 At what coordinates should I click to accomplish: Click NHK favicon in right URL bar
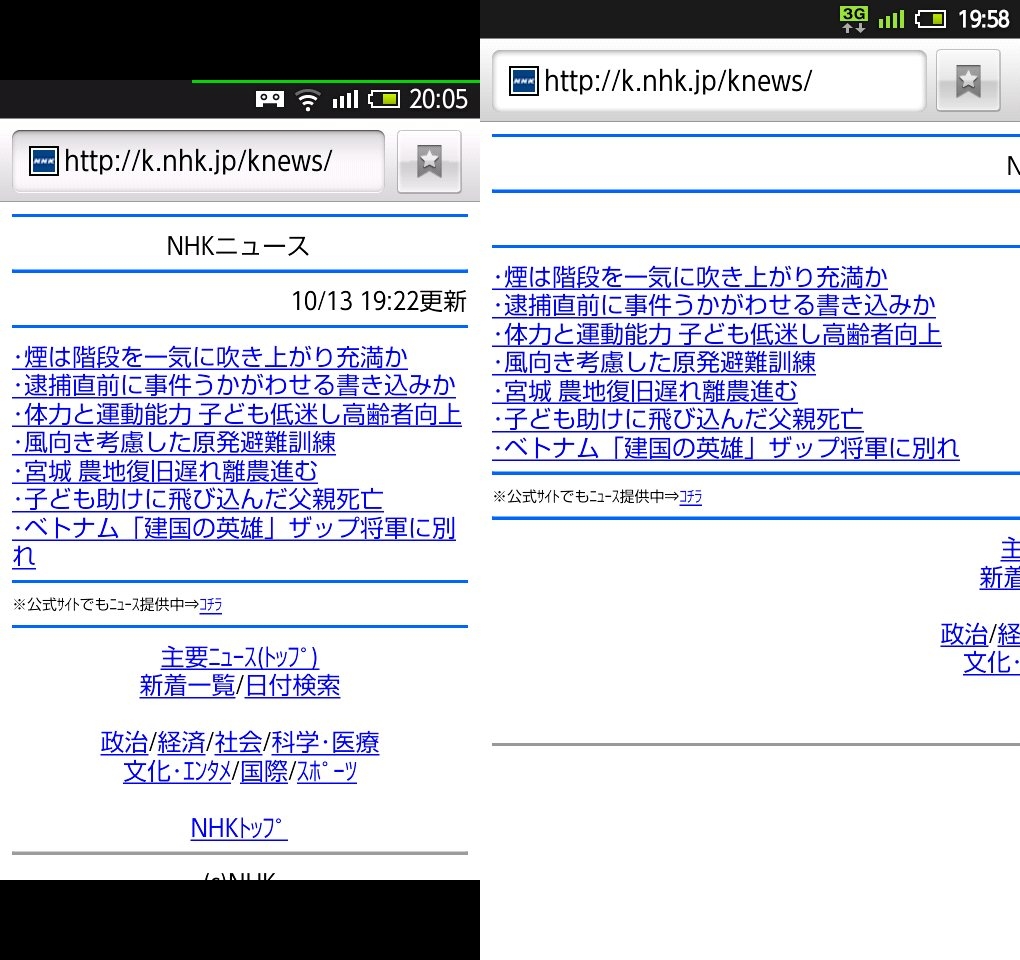[523, 81]
